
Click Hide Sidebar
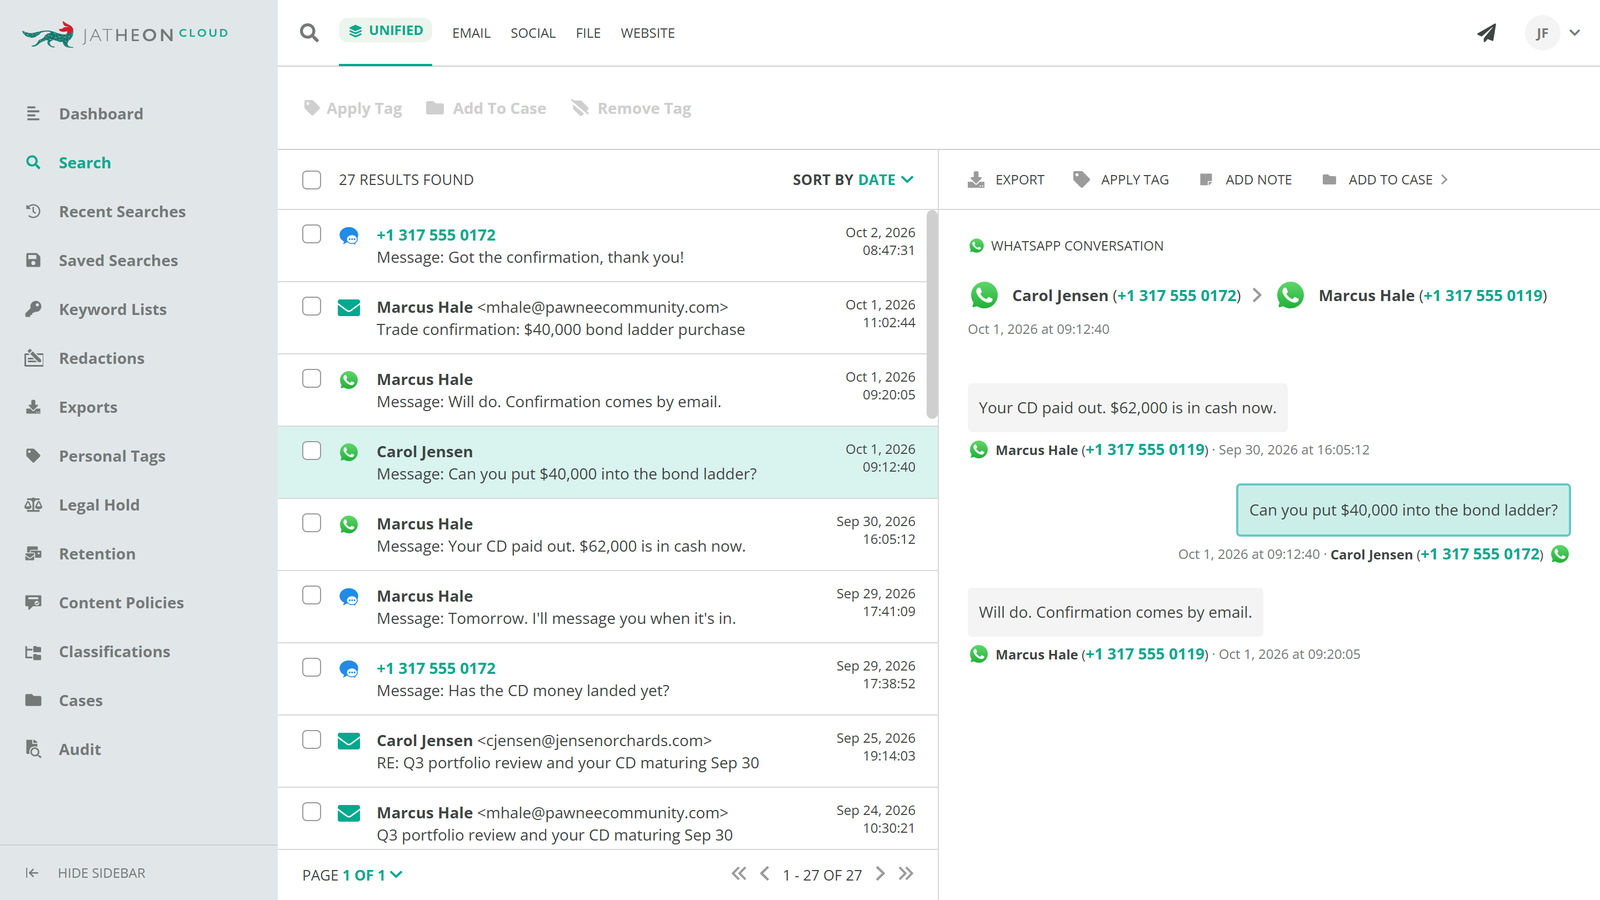tap(86, 873)
